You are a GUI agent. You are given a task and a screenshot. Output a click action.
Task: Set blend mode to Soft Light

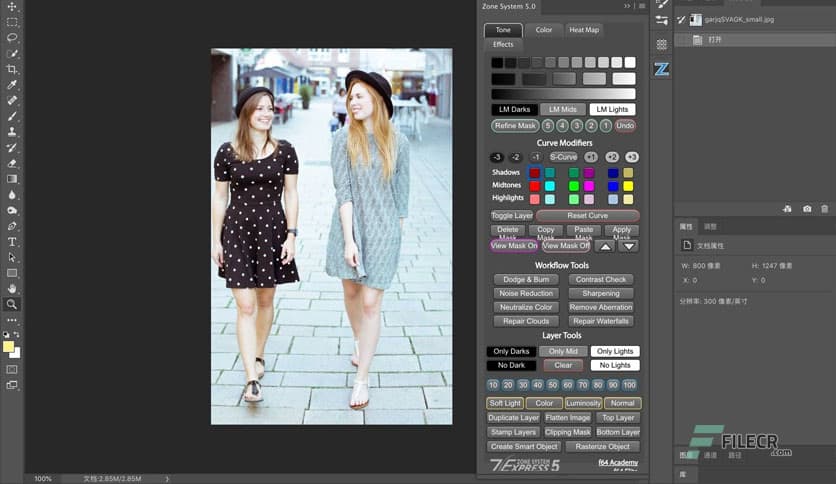505,404
